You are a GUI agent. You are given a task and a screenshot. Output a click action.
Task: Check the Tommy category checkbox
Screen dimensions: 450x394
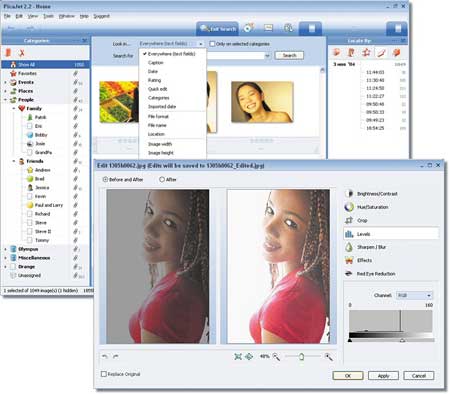point(29,240)
